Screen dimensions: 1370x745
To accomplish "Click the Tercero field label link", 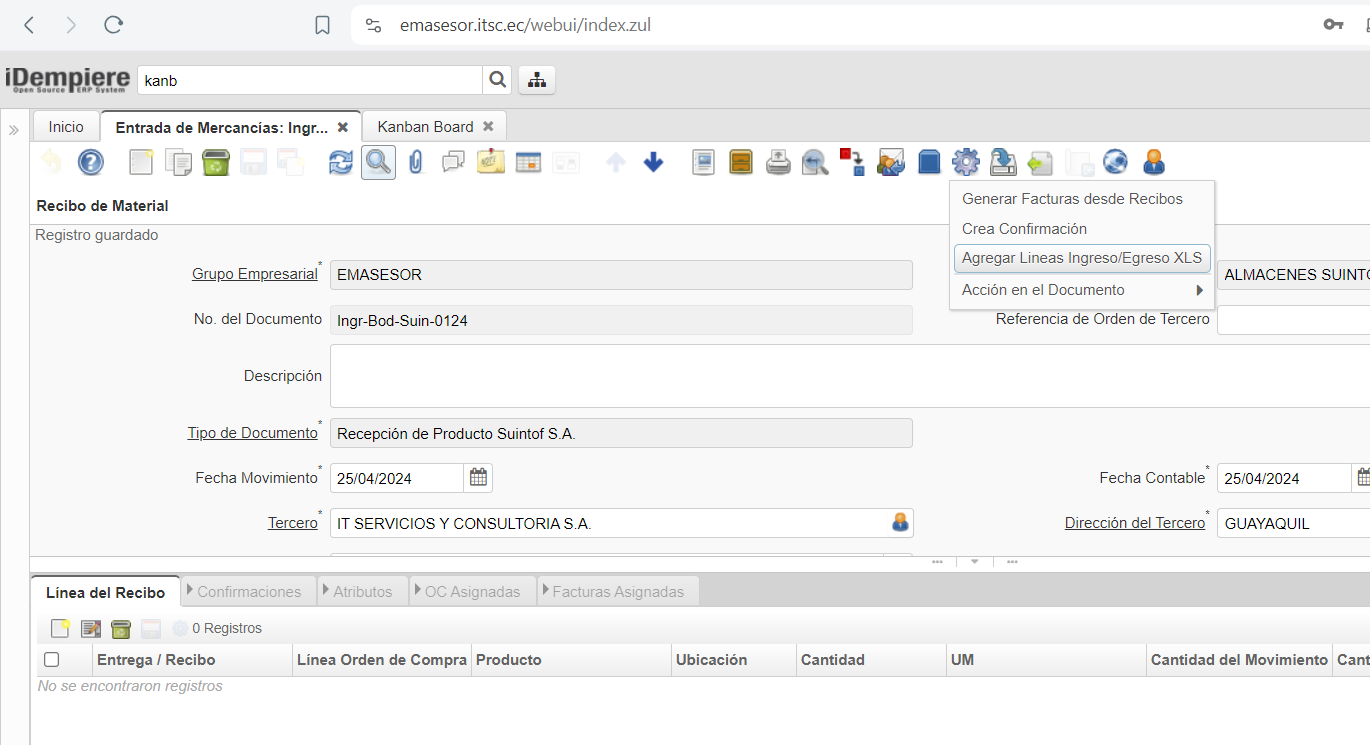I will (292, 523).
